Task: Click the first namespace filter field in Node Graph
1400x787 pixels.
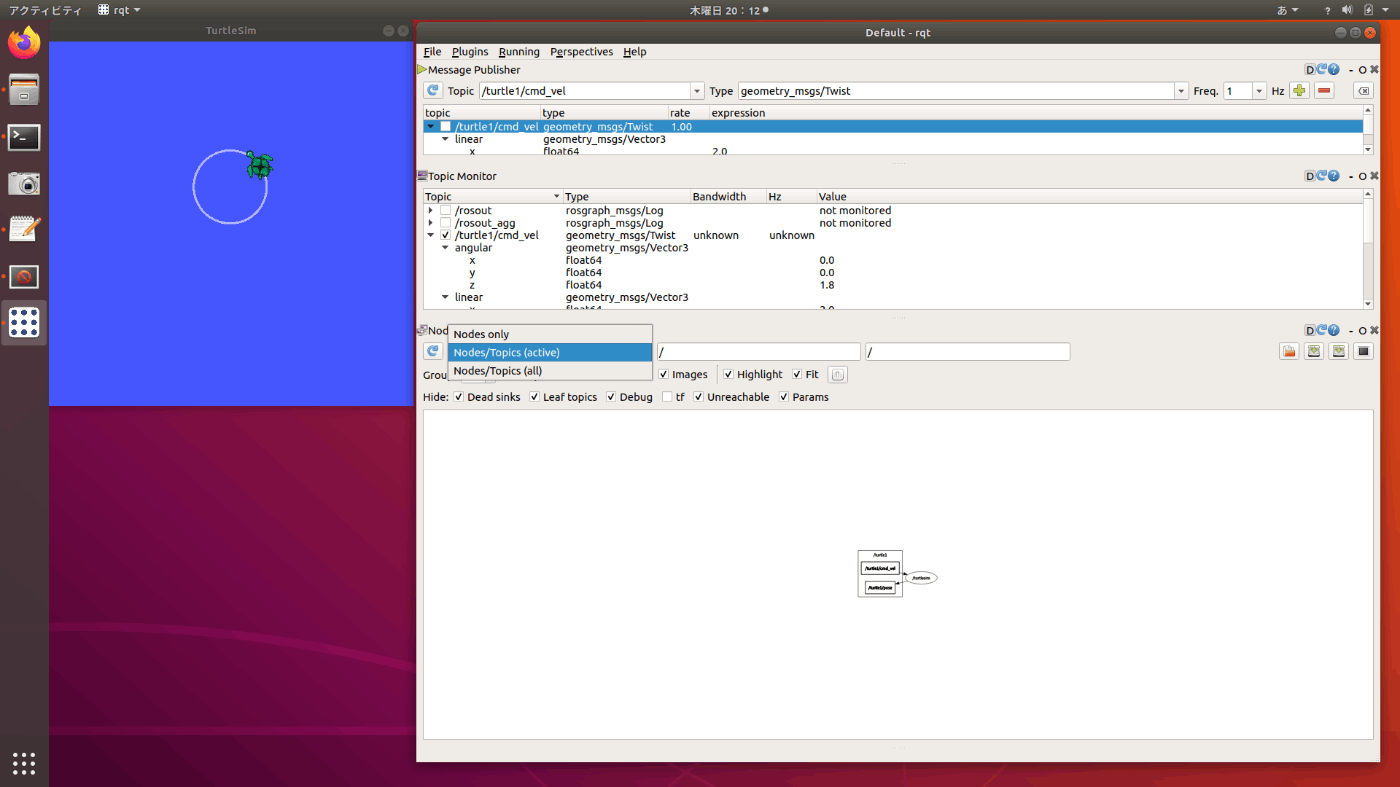Action: (x=758, y=352)
